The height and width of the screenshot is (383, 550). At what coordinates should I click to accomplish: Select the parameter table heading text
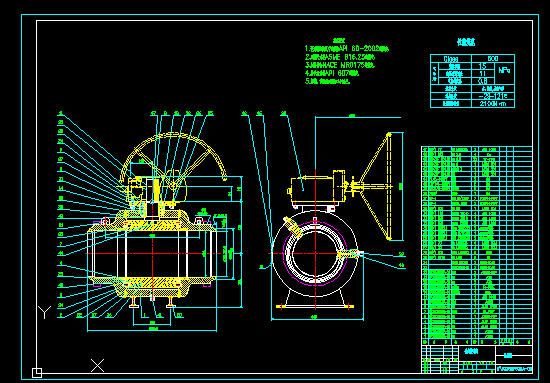coord(466,42)
